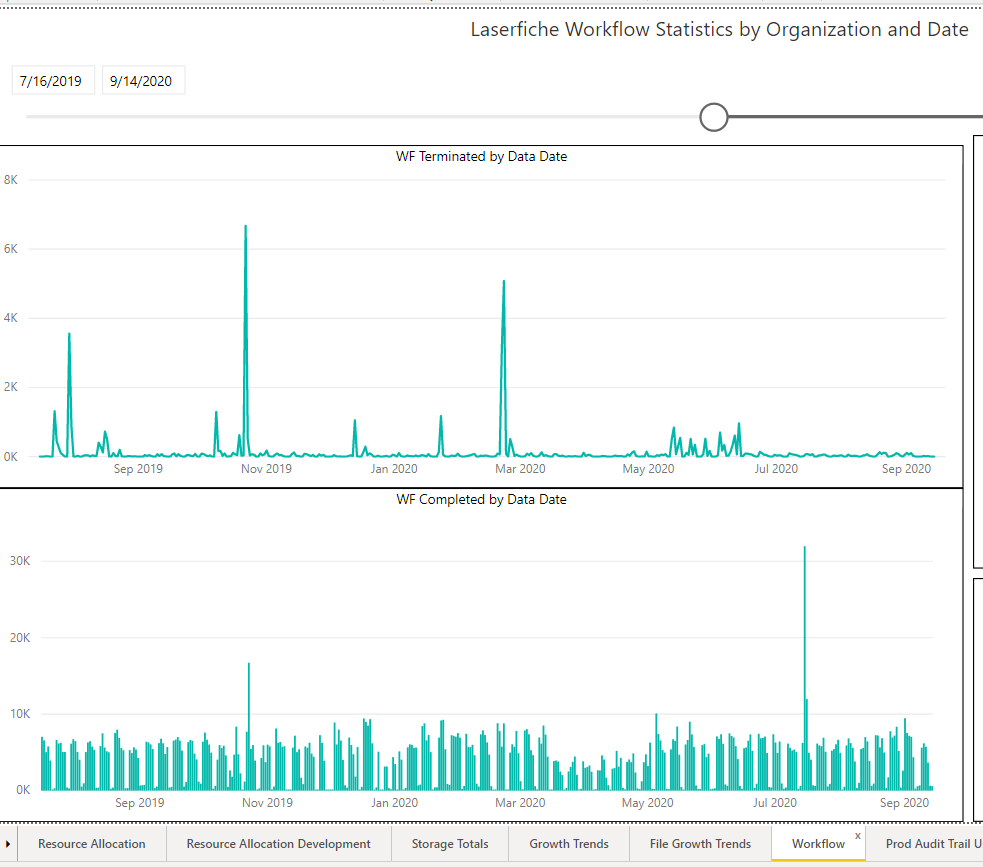Select the Growth Trends page tab

pos(569,844)
